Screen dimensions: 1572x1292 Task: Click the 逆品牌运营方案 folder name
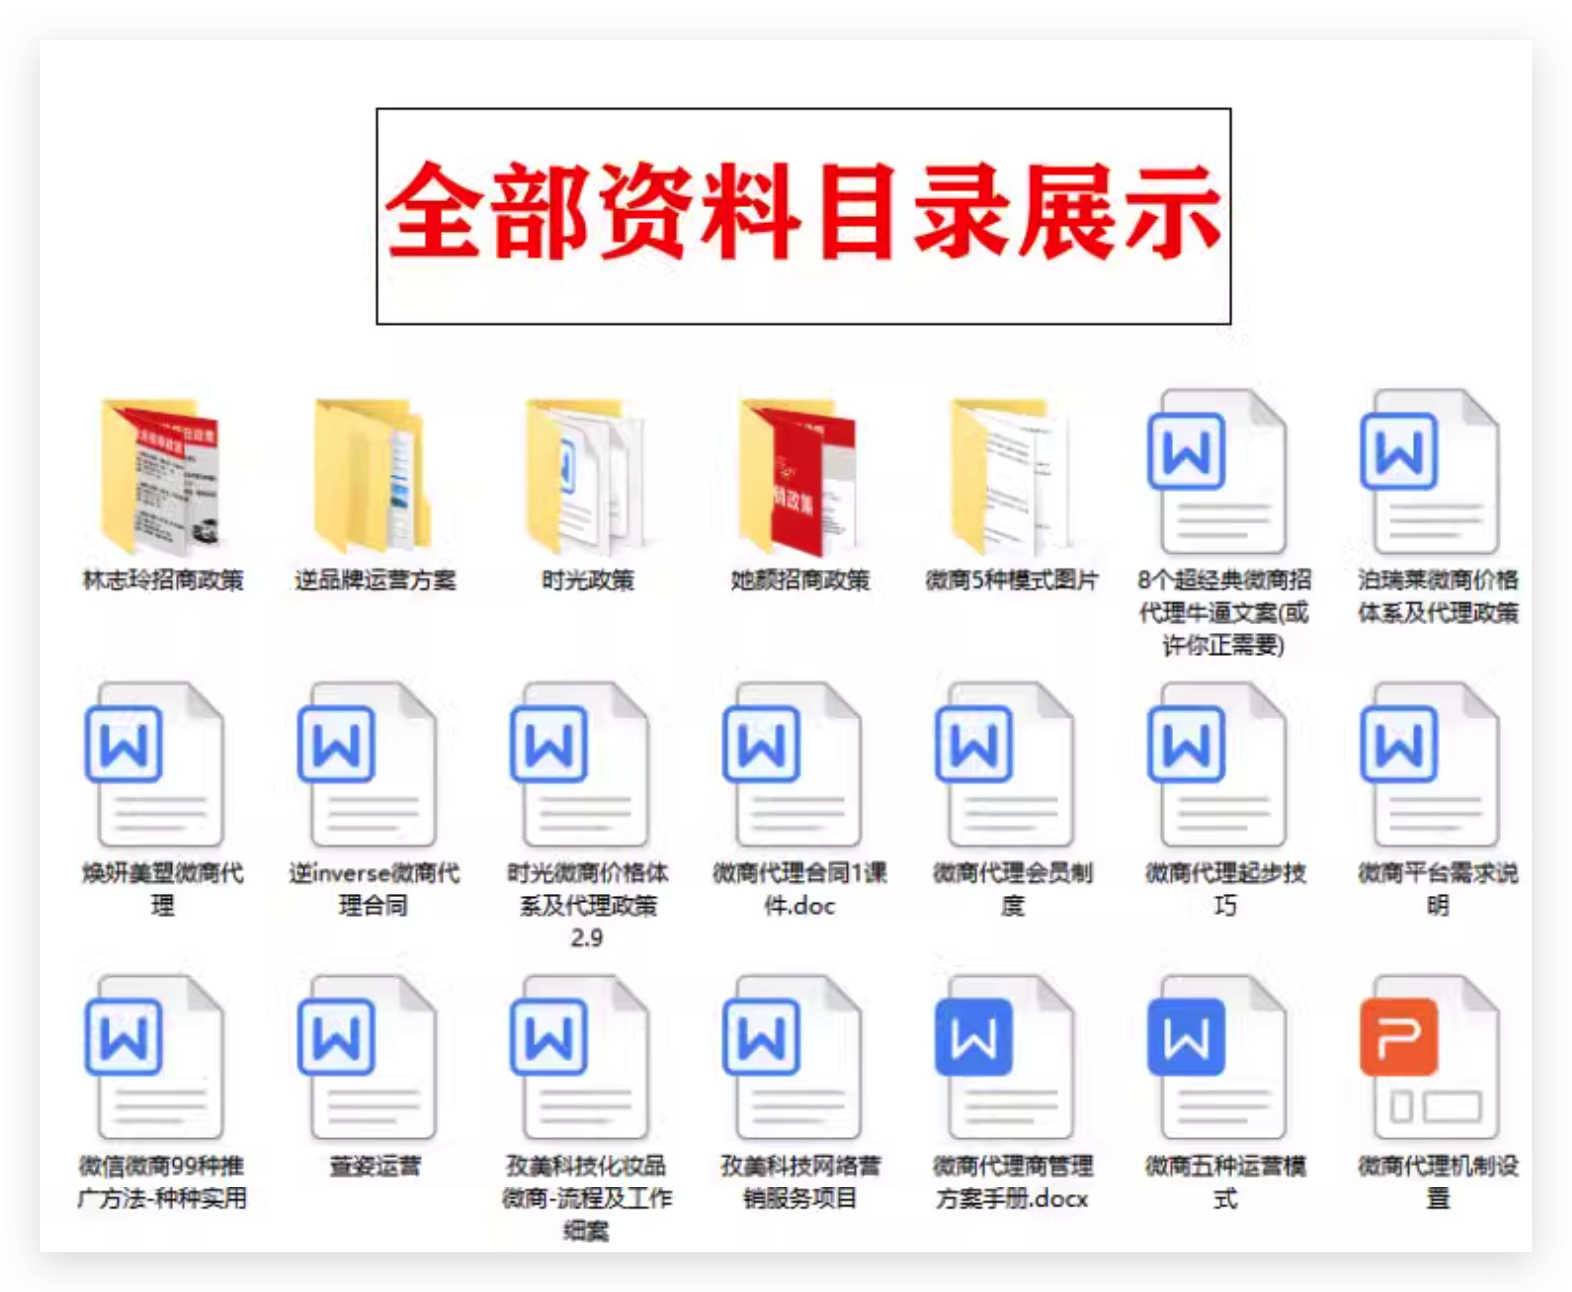point(375,580)
